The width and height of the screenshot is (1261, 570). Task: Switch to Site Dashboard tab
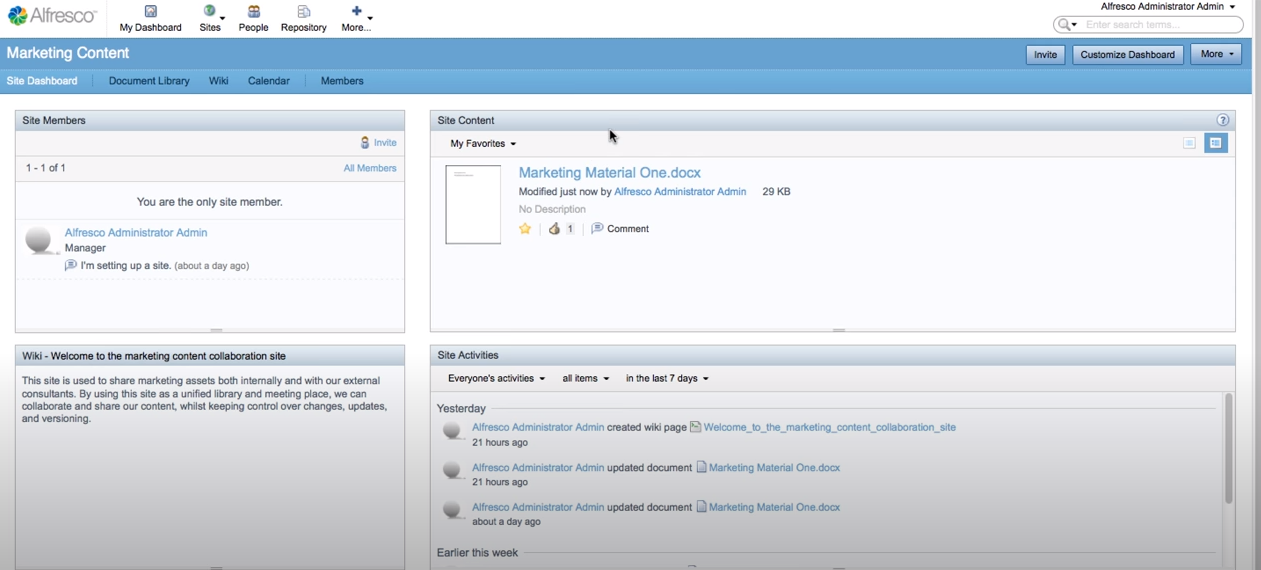(x=42, y=81)
